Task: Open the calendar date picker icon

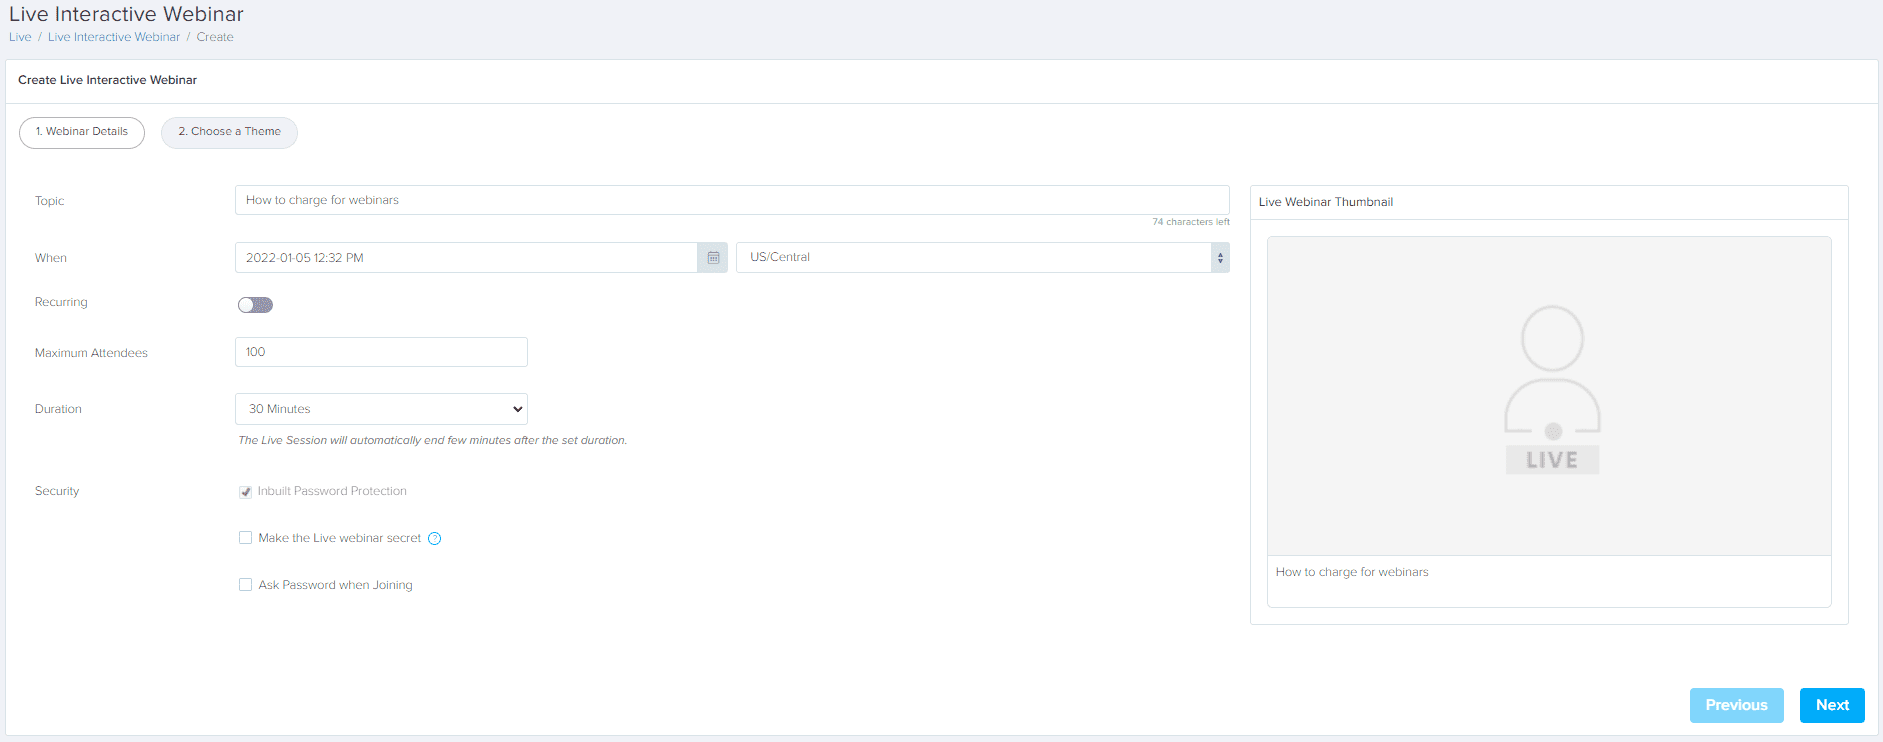Action: (713, 258)
